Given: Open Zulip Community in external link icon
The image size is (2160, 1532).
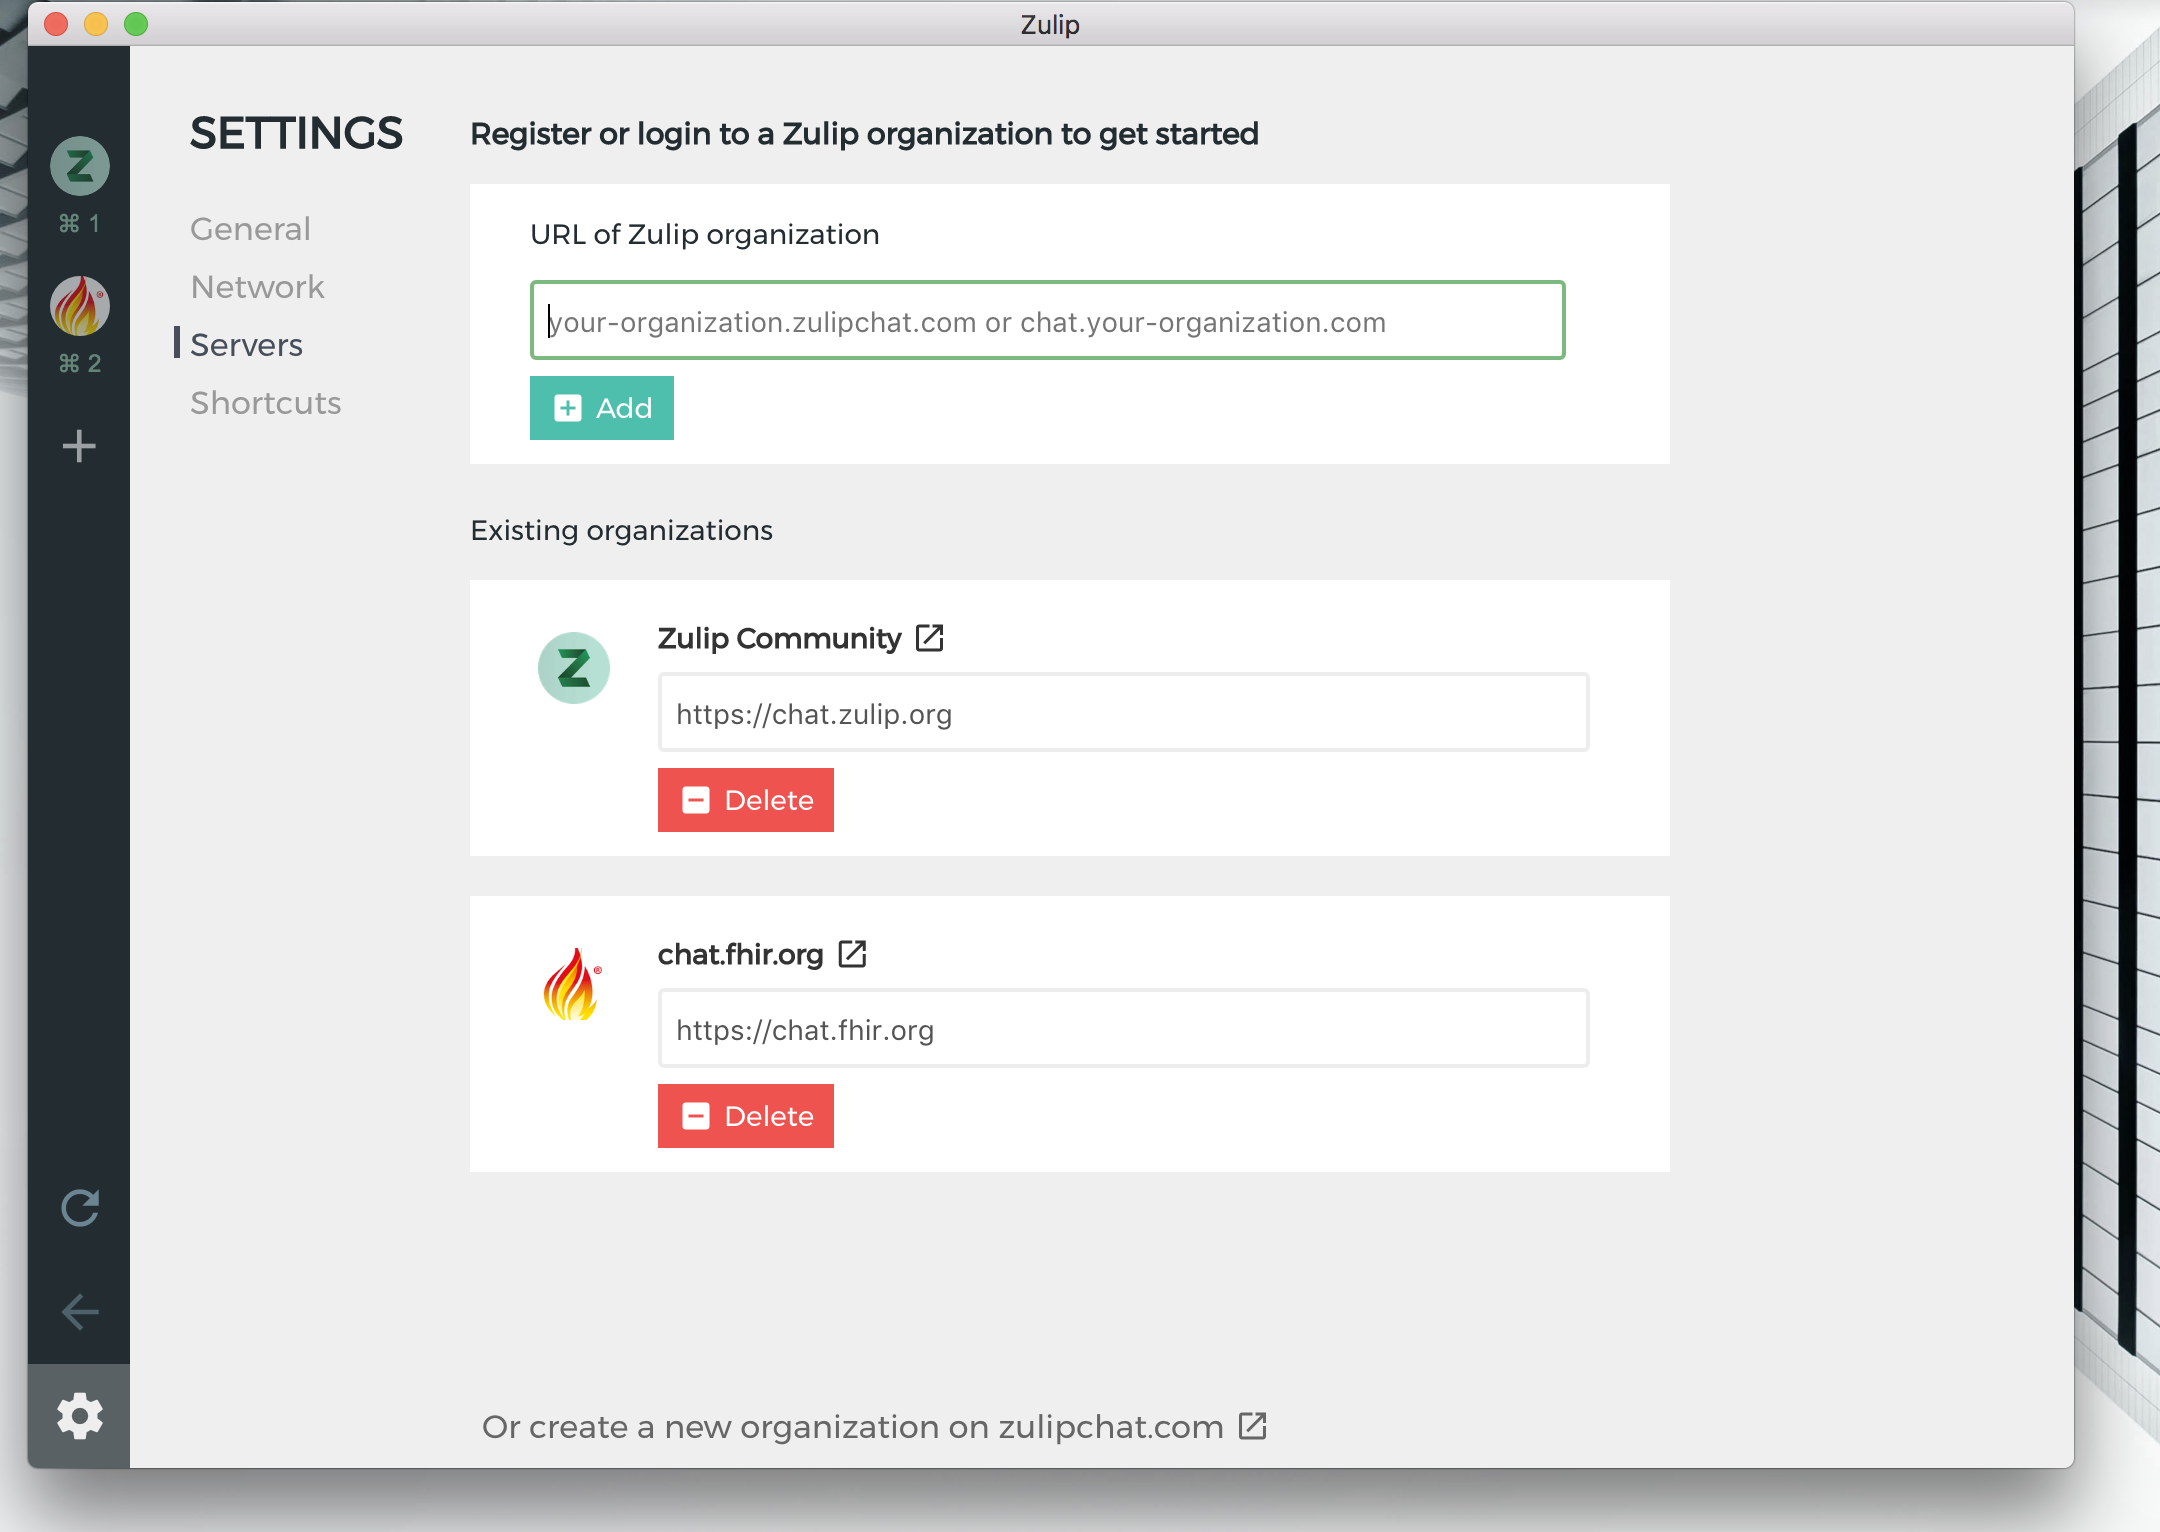Looking at the screenshot, I should pos(930,638).
